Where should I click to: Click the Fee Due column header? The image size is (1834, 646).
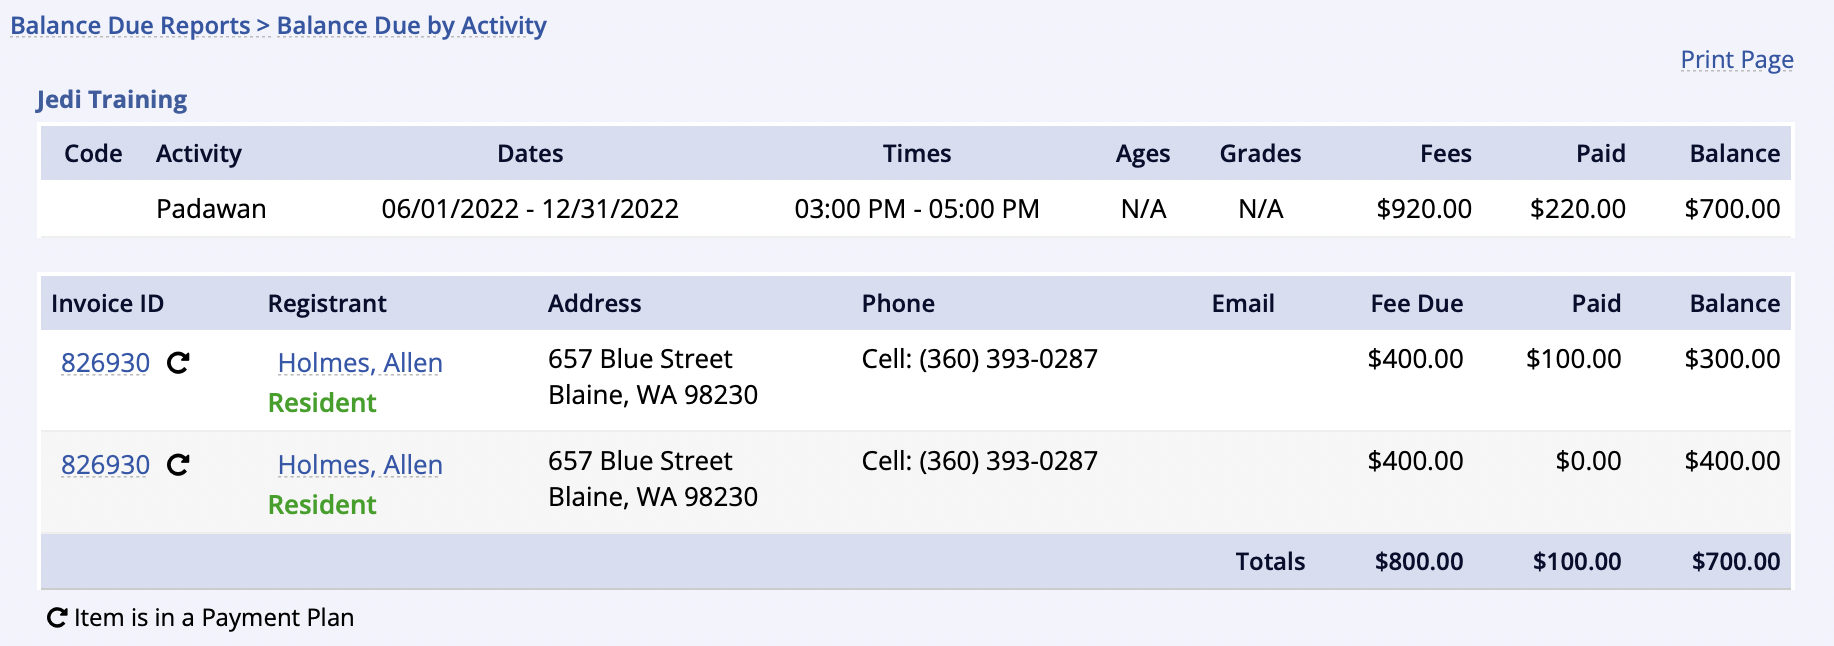1416,304
